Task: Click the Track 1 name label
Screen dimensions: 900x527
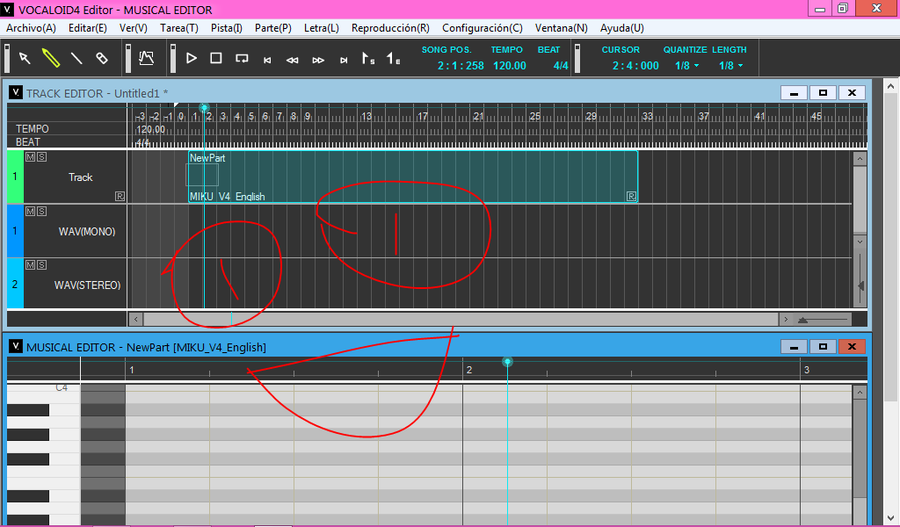Action: 80,177
